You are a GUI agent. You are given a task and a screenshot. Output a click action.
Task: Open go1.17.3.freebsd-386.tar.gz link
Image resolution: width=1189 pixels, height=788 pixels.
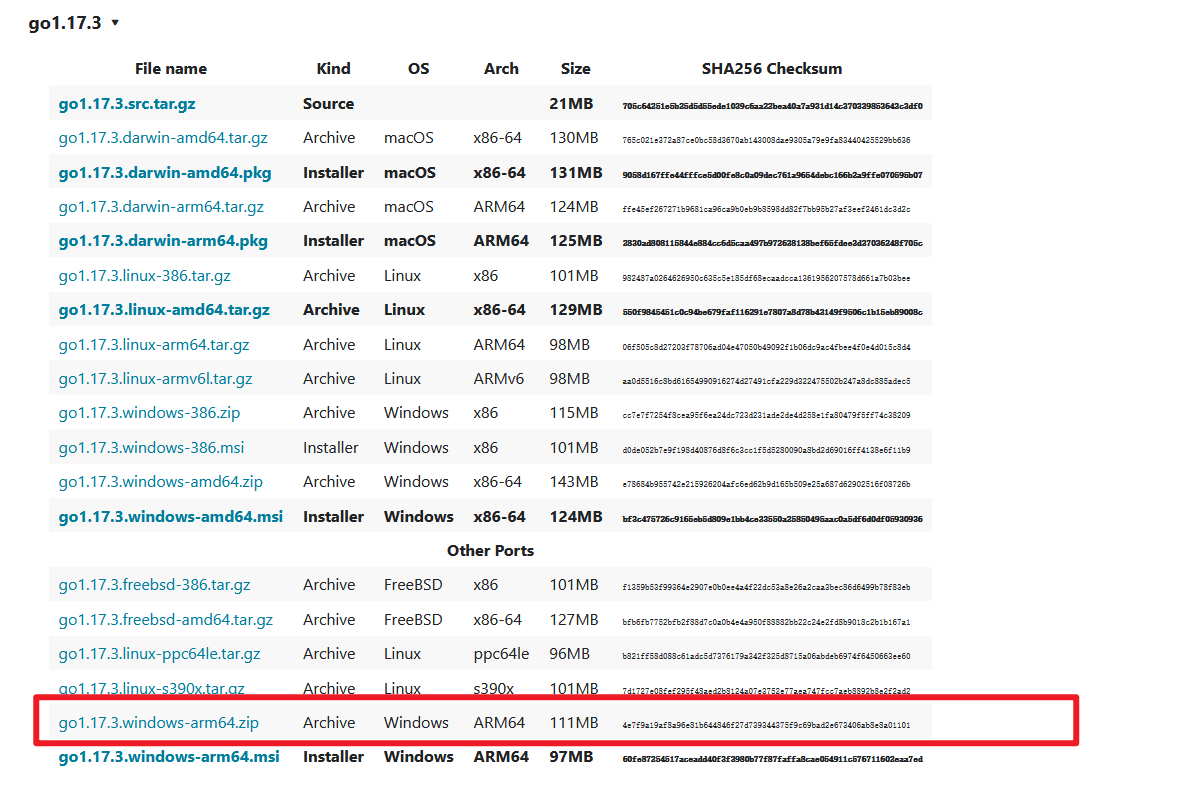click(155, 586)
